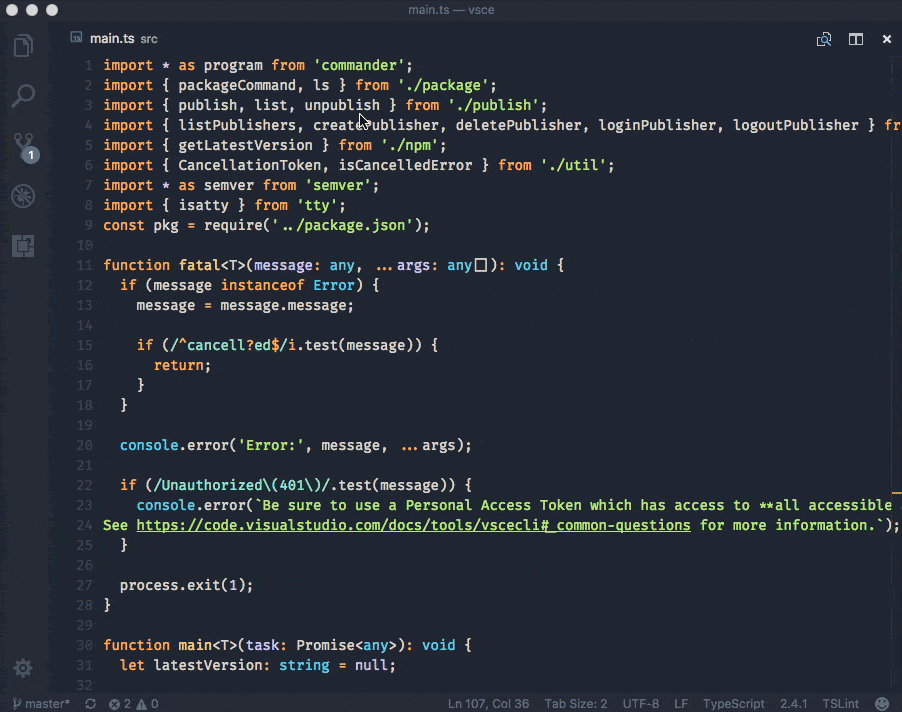Open the code.visualstudio.com vscecli link

[413, 525]
